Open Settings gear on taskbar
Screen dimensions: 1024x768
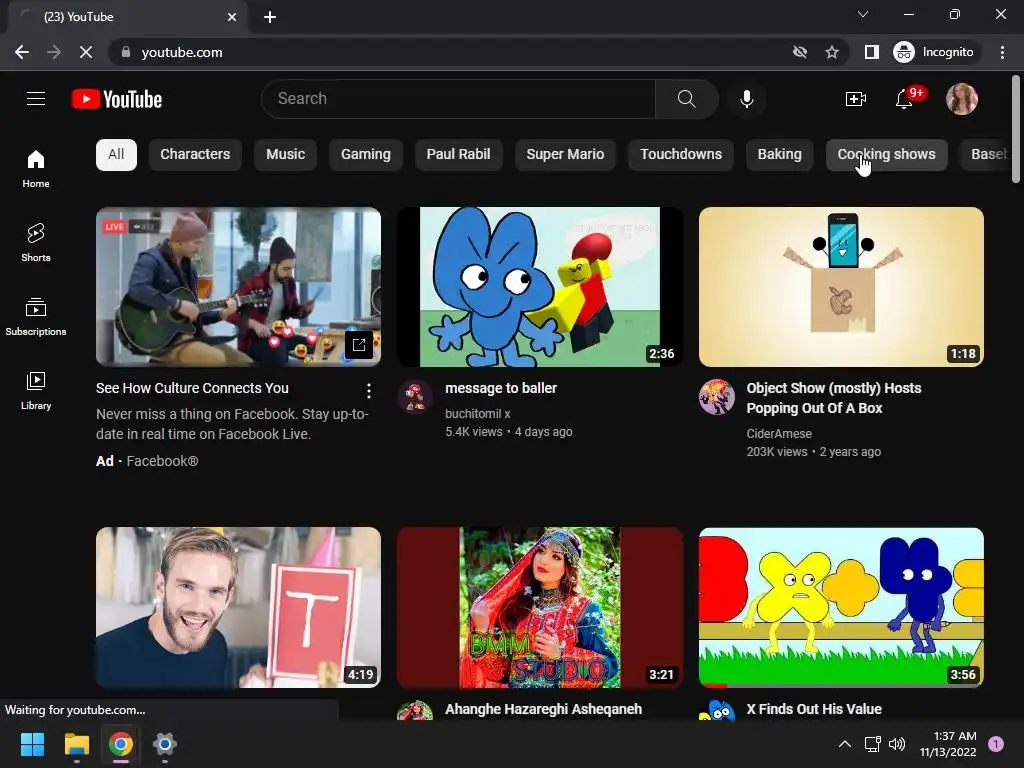(165, 744)
